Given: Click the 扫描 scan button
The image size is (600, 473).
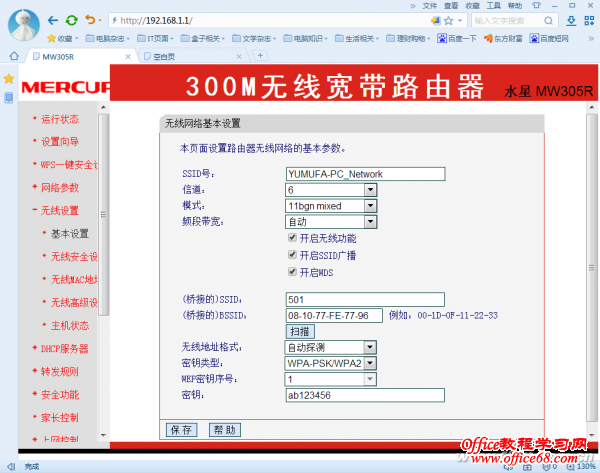Looking at the screenshot, I should (300, 331).
